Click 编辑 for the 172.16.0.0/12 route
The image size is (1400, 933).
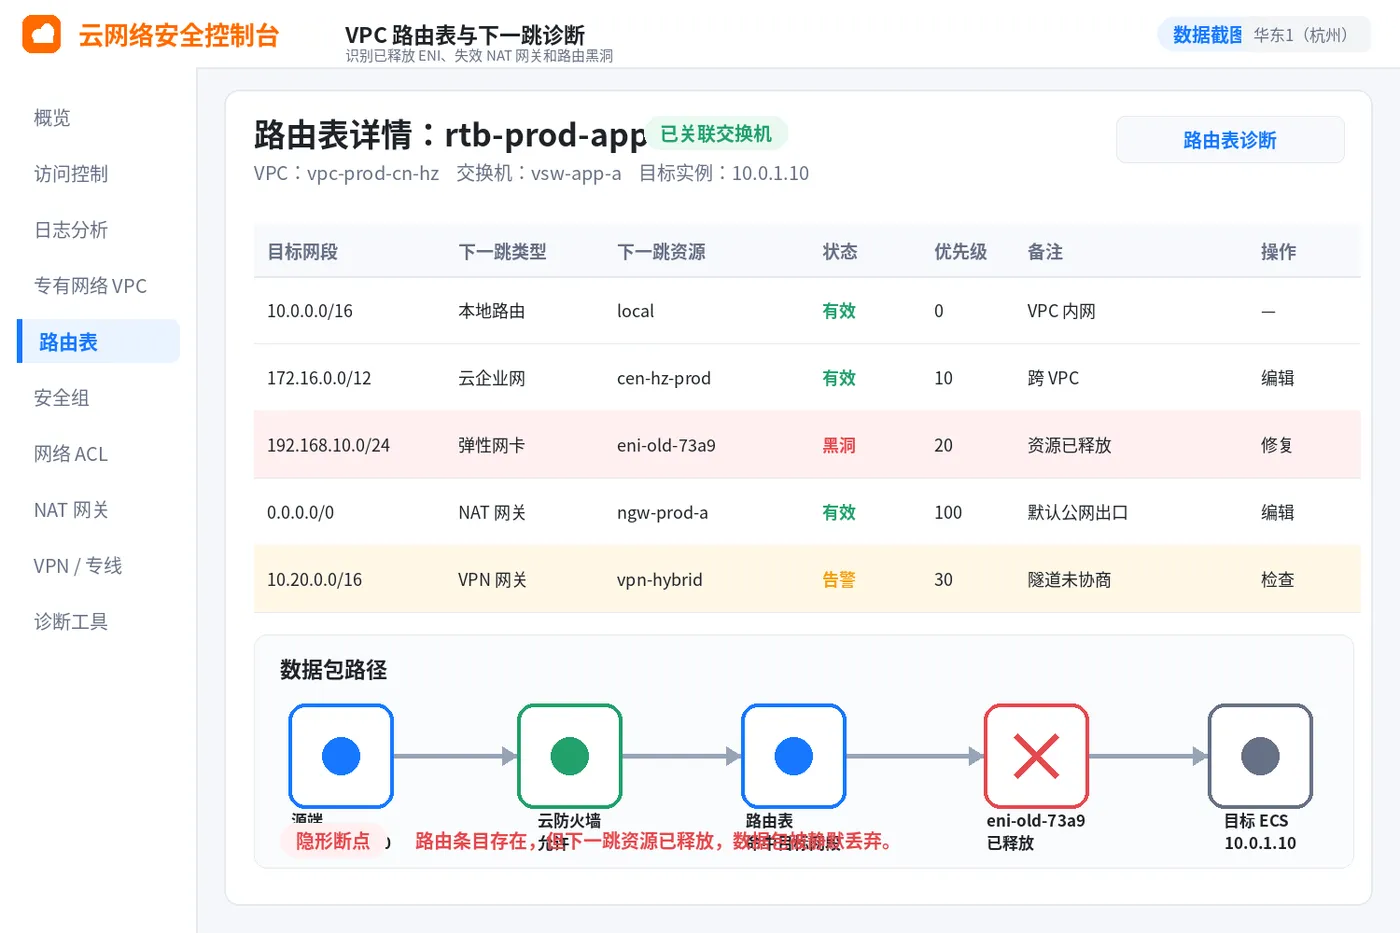1277,378
